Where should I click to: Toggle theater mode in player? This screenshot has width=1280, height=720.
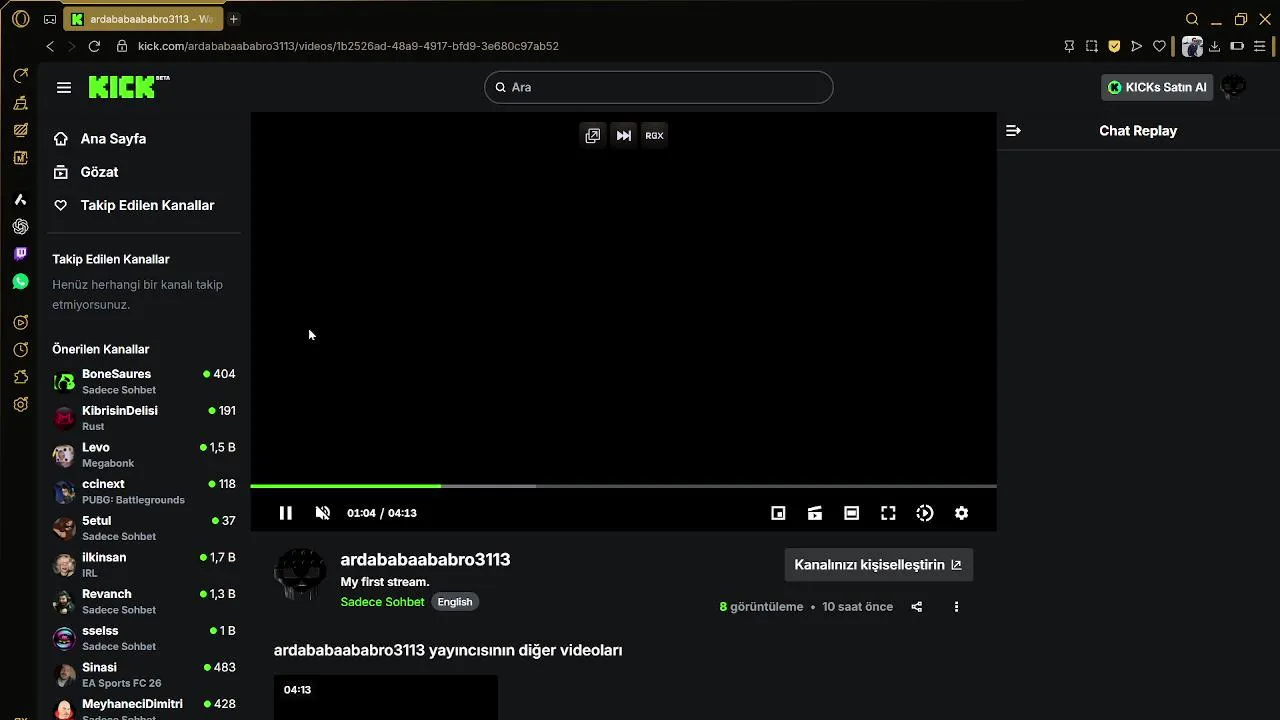(x=851, y=513)
